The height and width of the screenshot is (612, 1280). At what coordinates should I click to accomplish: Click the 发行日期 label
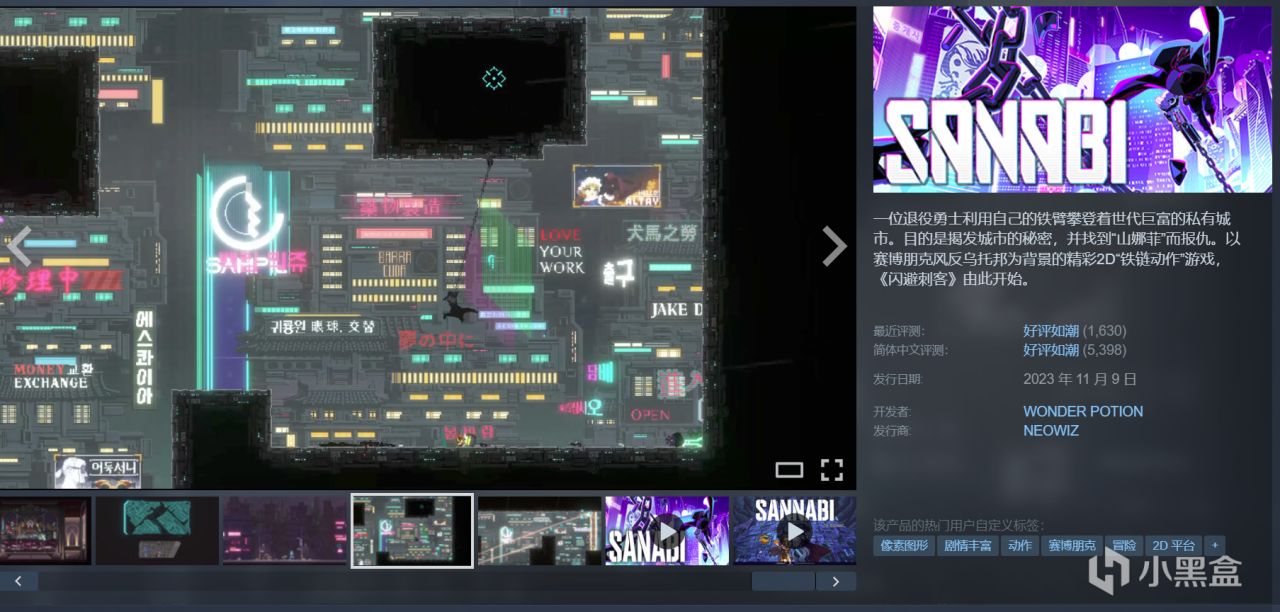point(898,380)
